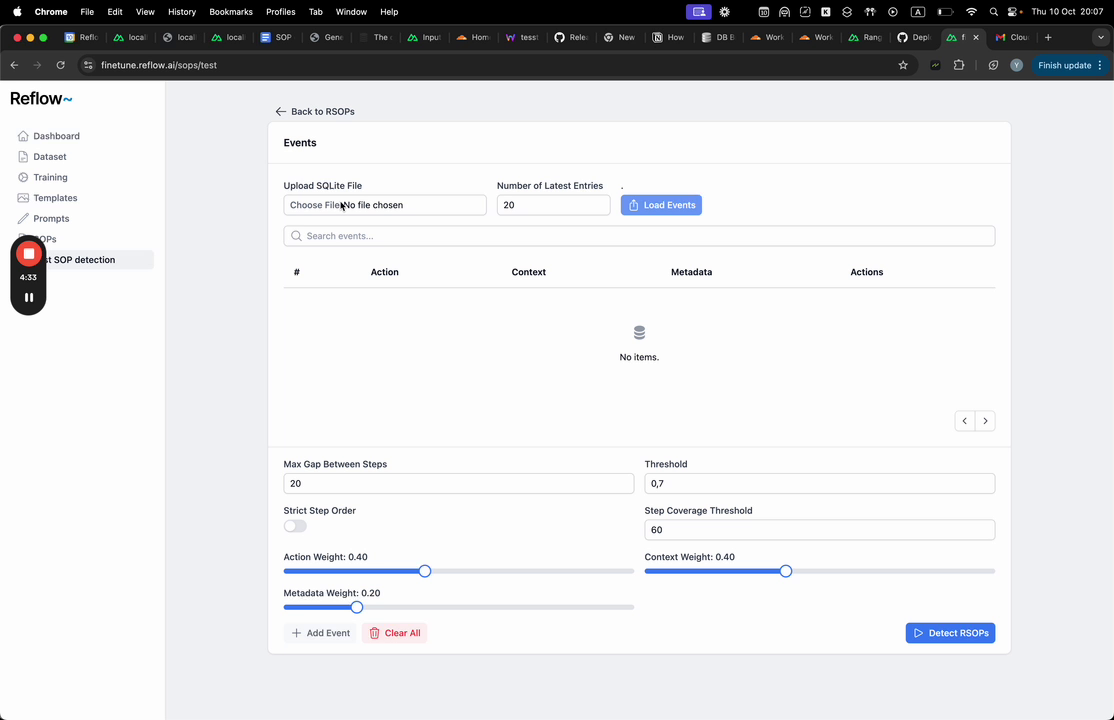Expand the Chrome tab search dropdown

coord(1101,38)
